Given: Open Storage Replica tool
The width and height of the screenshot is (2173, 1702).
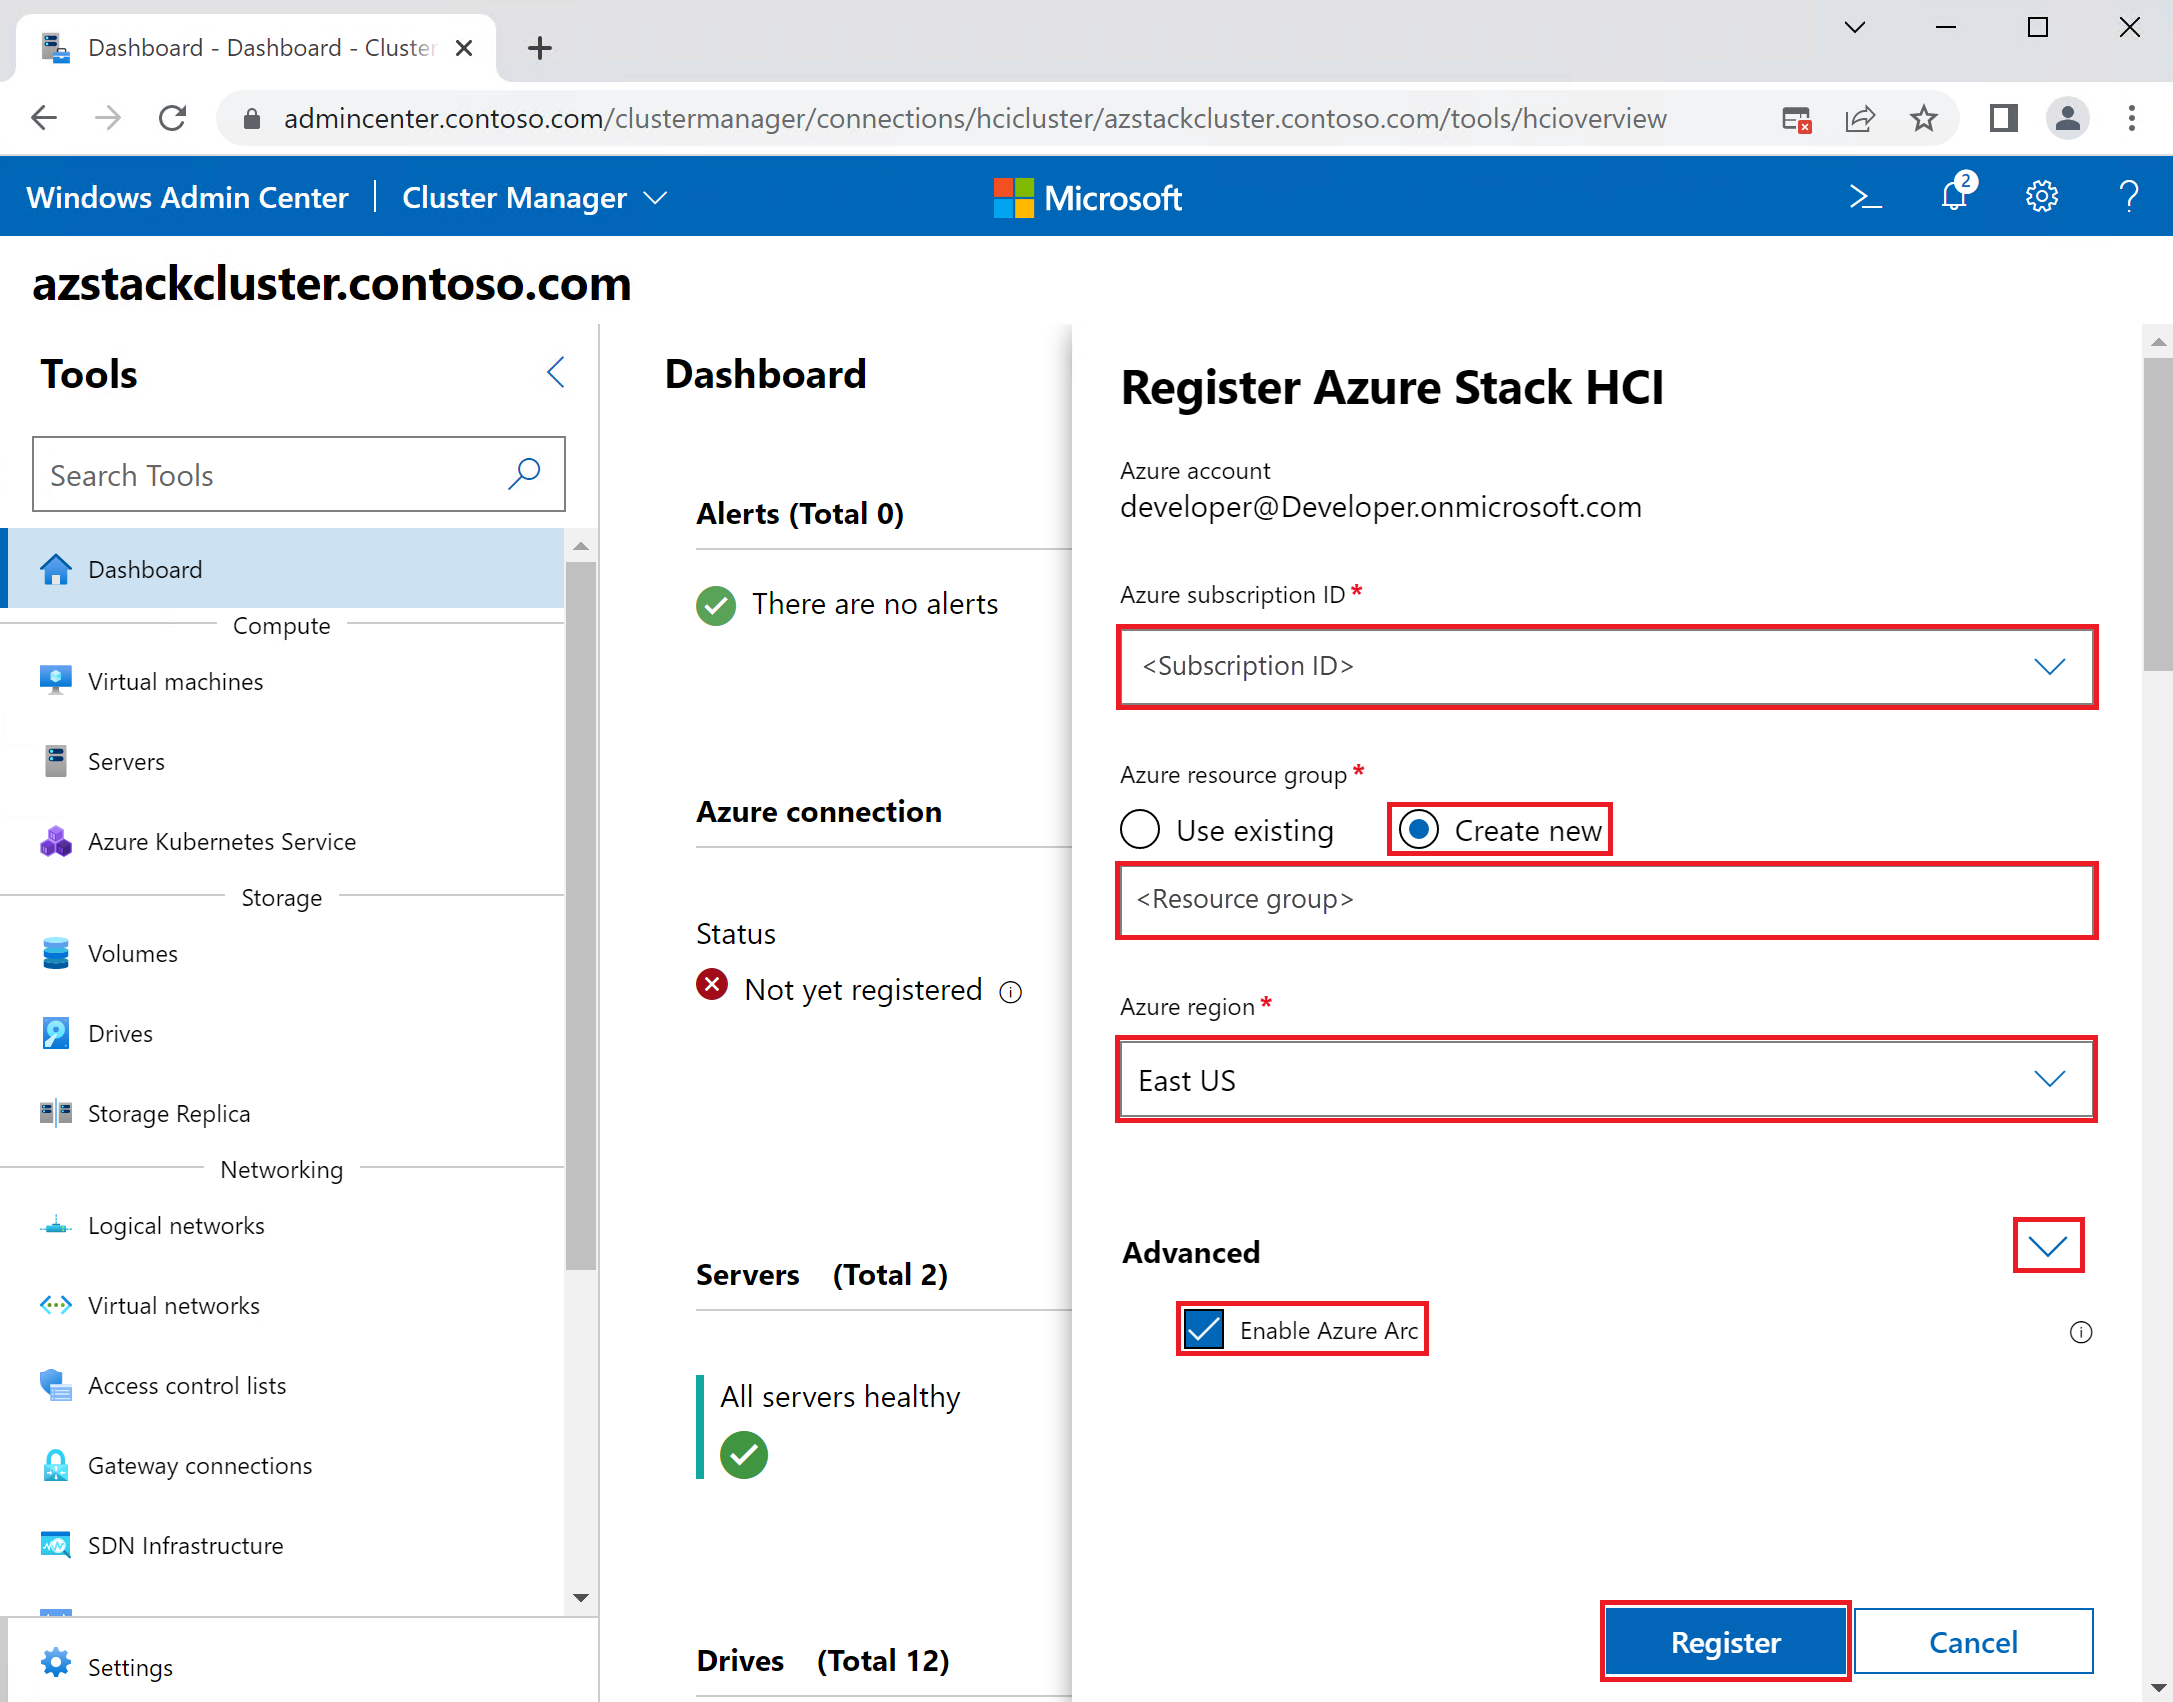Looking at the screenshot, I should tap(282, 1113).
